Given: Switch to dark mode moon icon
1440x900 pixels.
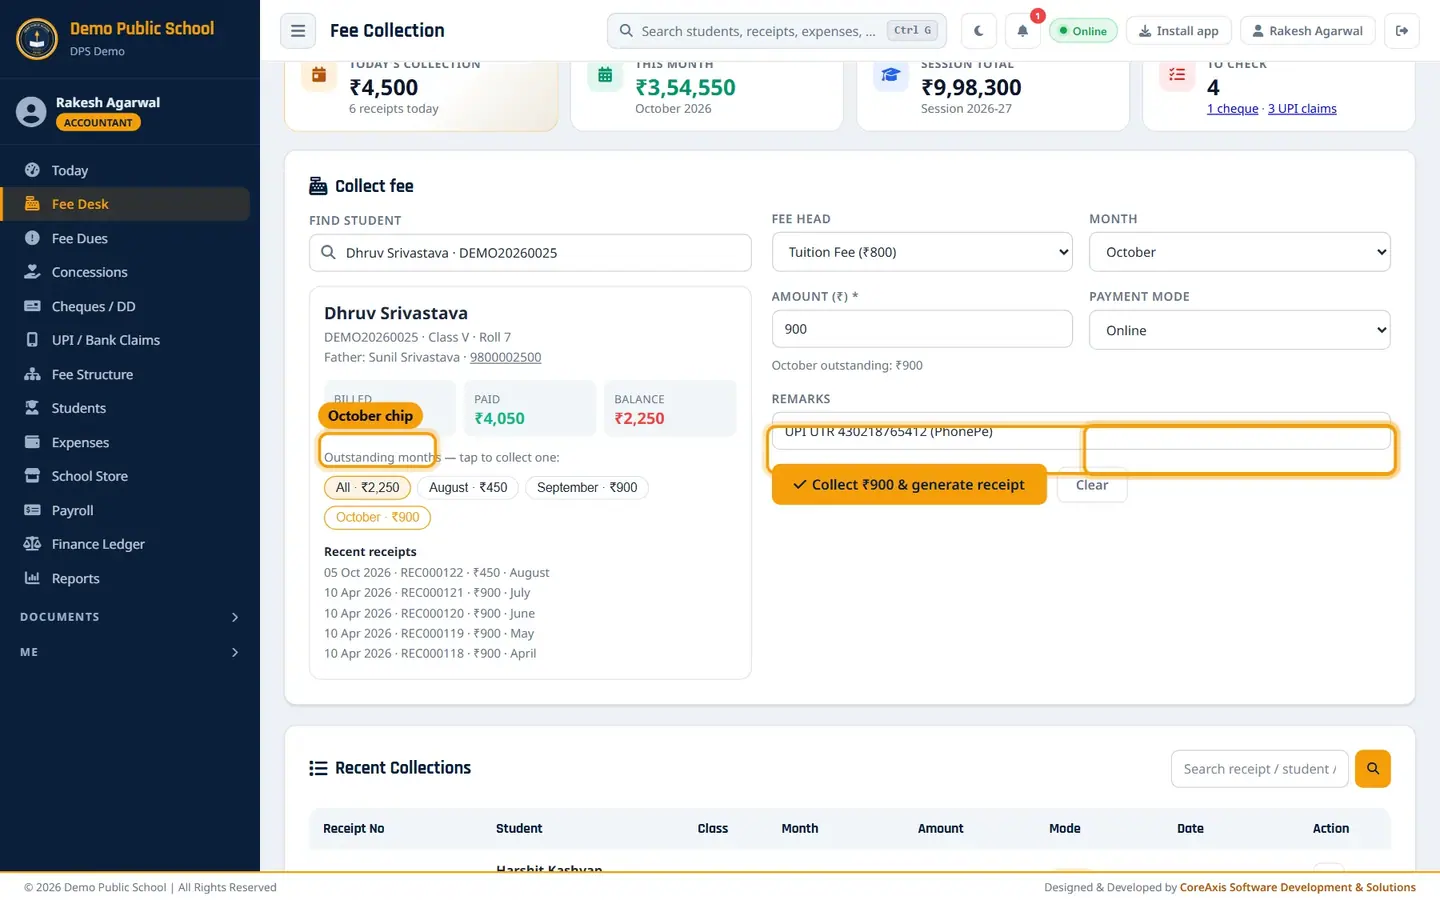Looking at the screenshot, I should click(x=979, y=31).
